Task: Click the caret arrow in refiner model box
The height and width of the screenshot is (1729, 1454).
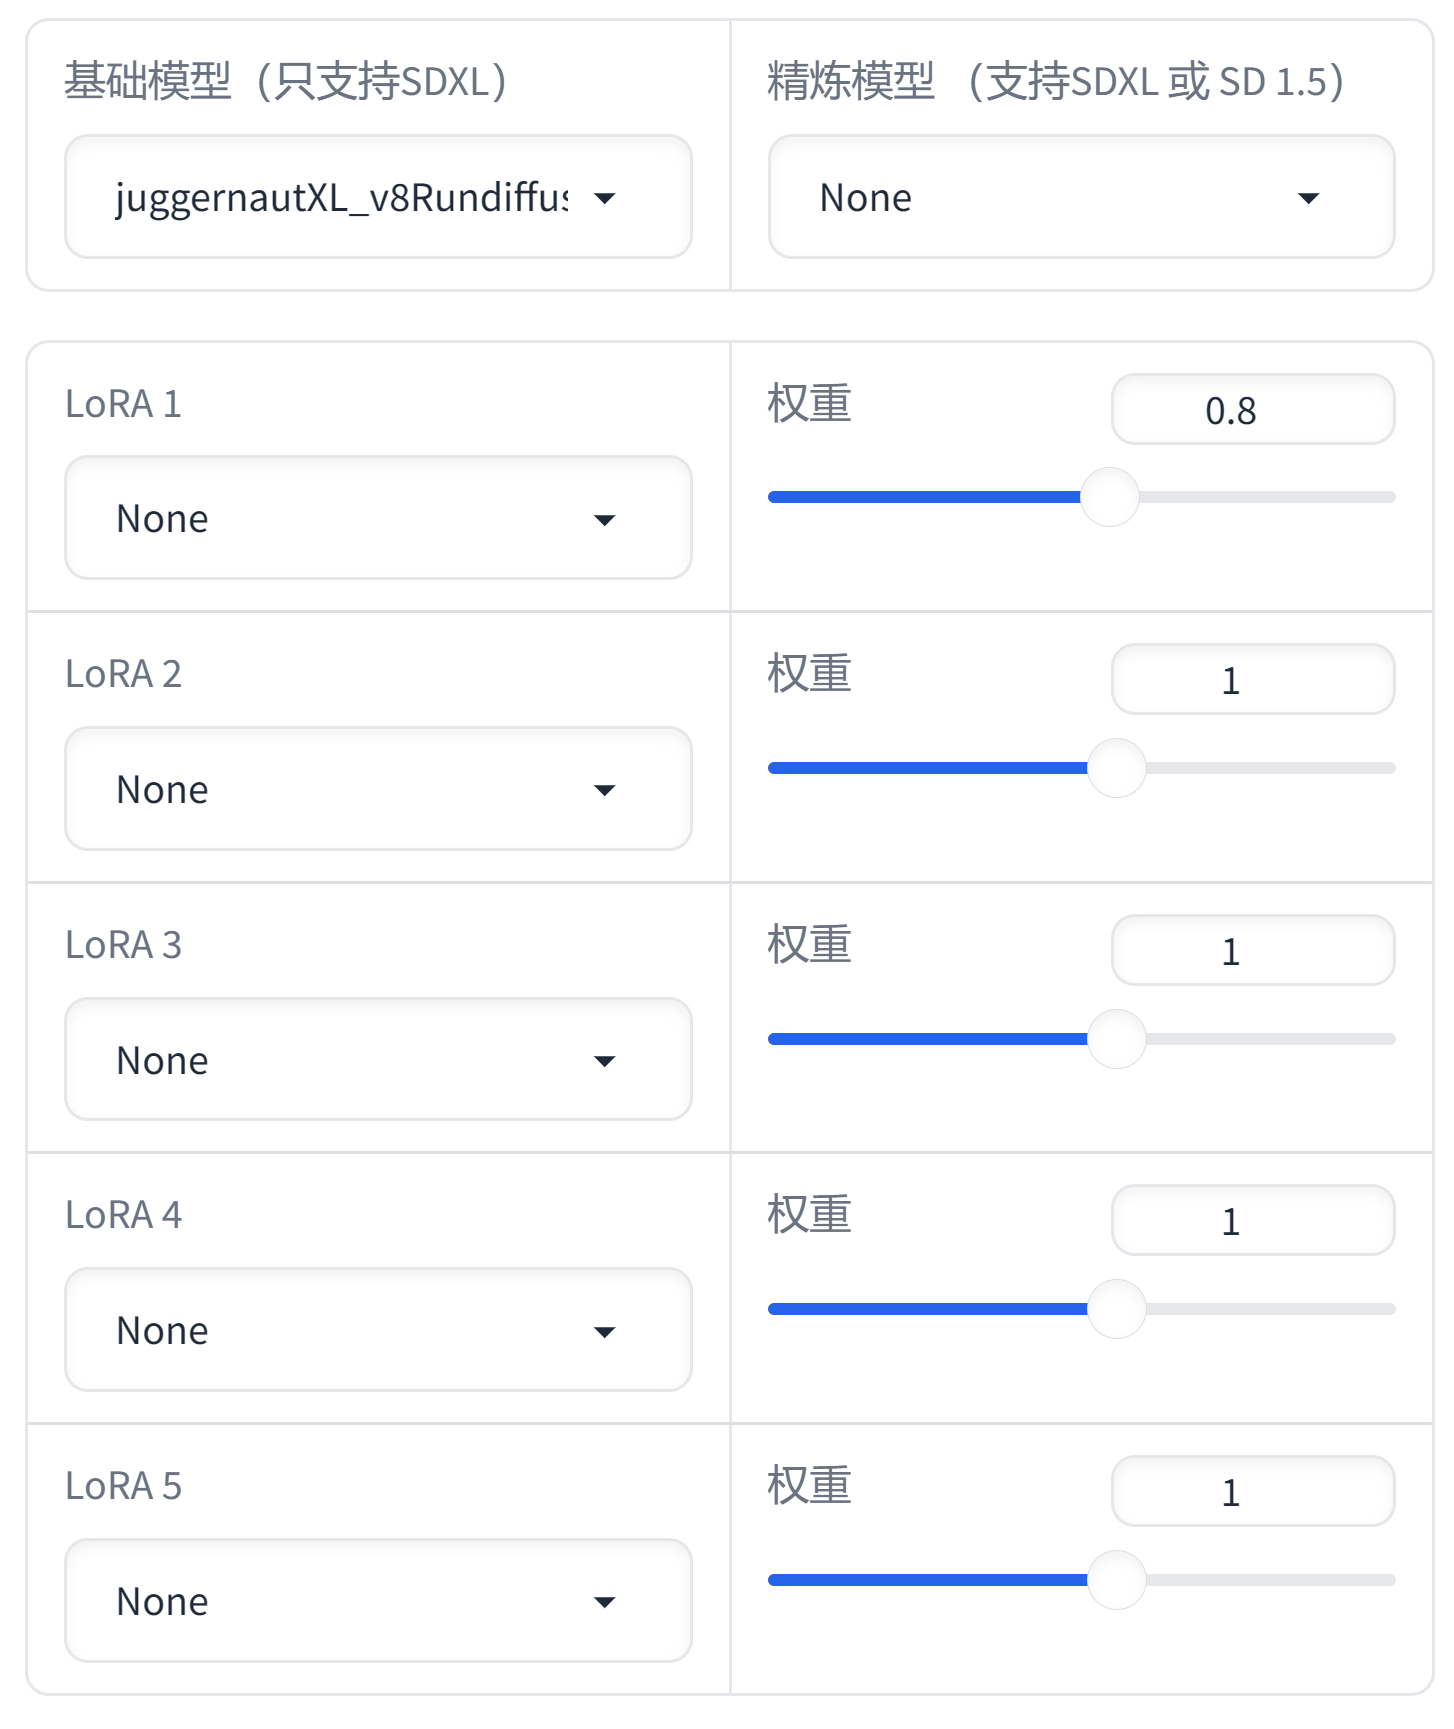Action: coord(1308,198)
